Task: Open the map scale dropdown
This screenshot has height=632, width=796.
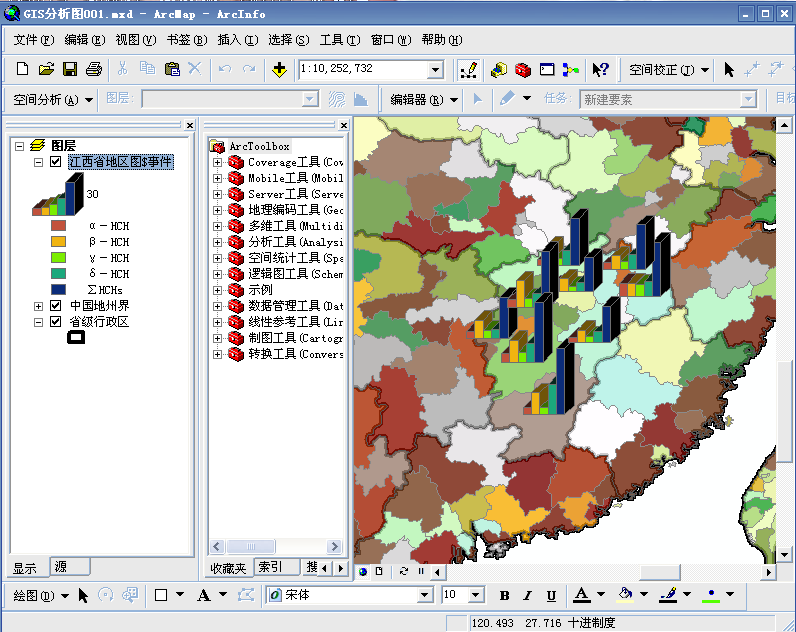Action: (435, 70)
